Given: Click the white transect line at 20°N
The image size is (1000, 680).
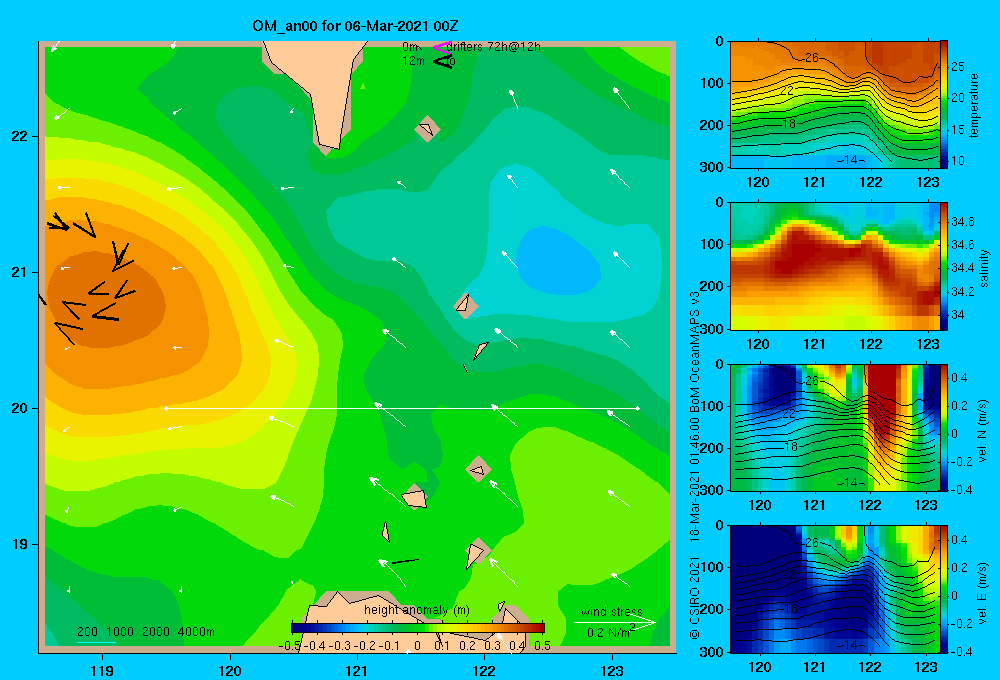Looking at the screenshot, I should pos(402,408).
